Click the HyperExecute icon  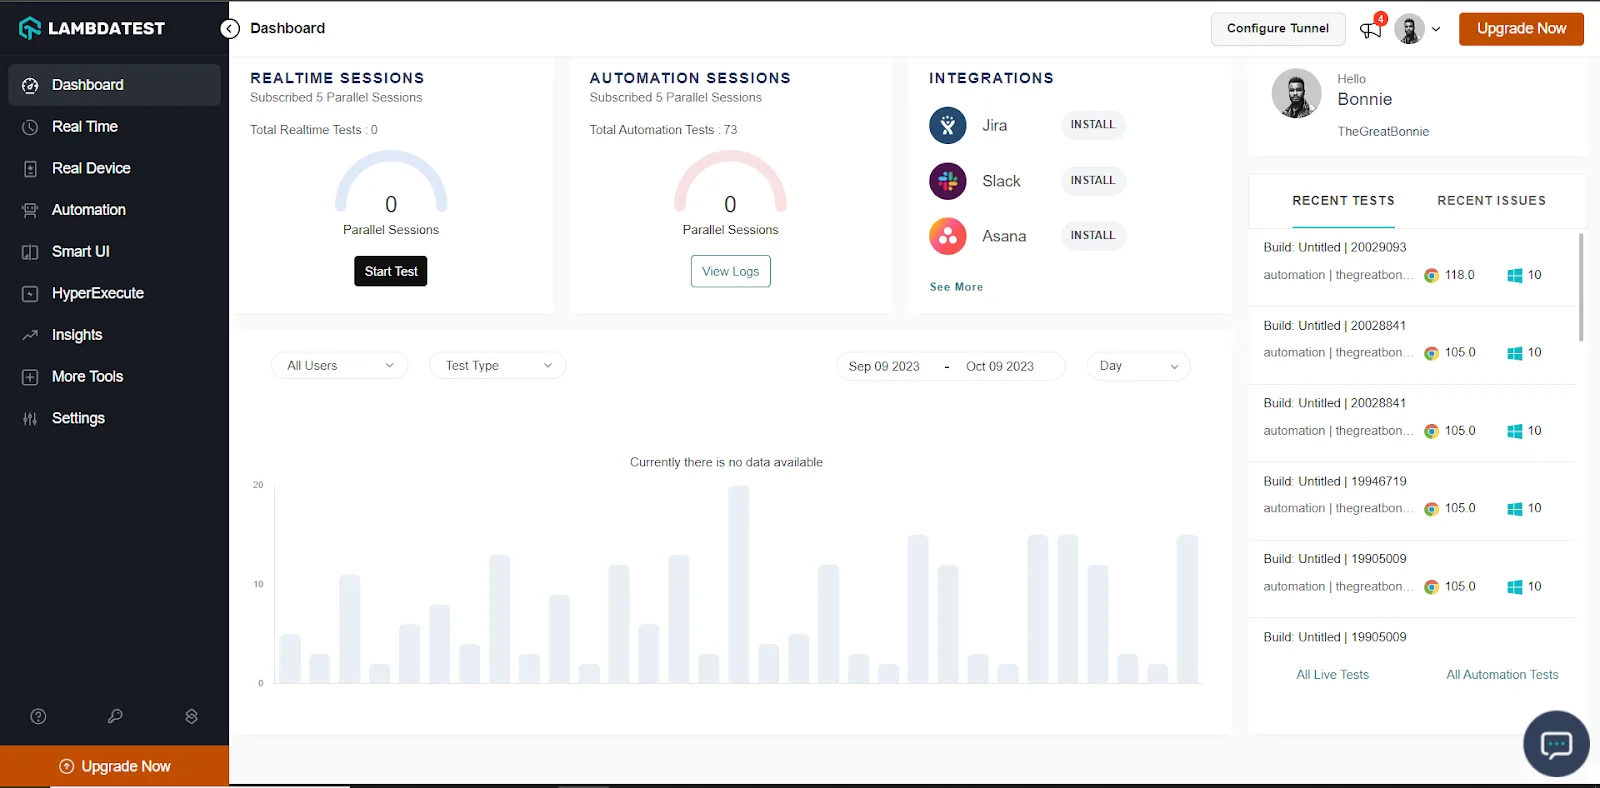(x=30, y=294)
